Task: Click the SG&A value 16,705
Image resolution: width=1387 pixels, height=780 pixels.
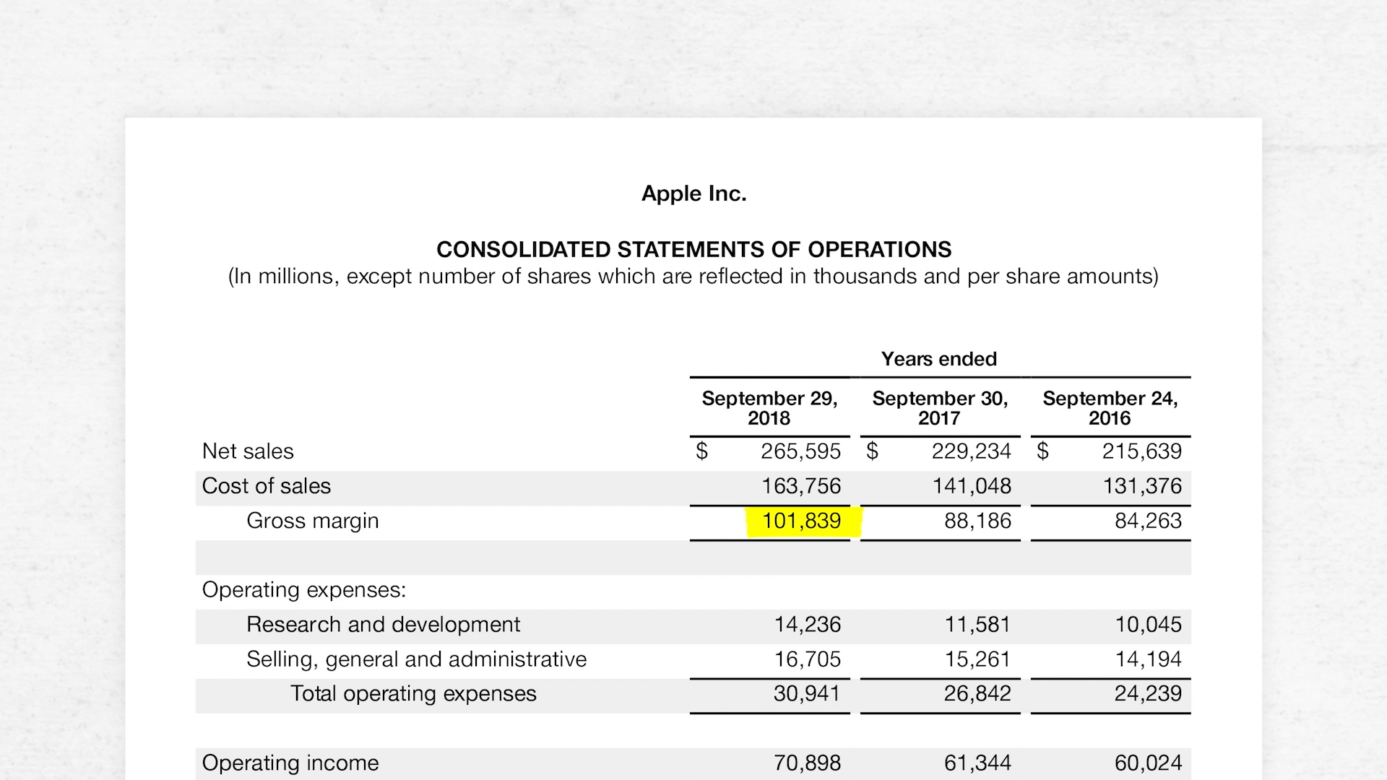Action: click(808, 660)
